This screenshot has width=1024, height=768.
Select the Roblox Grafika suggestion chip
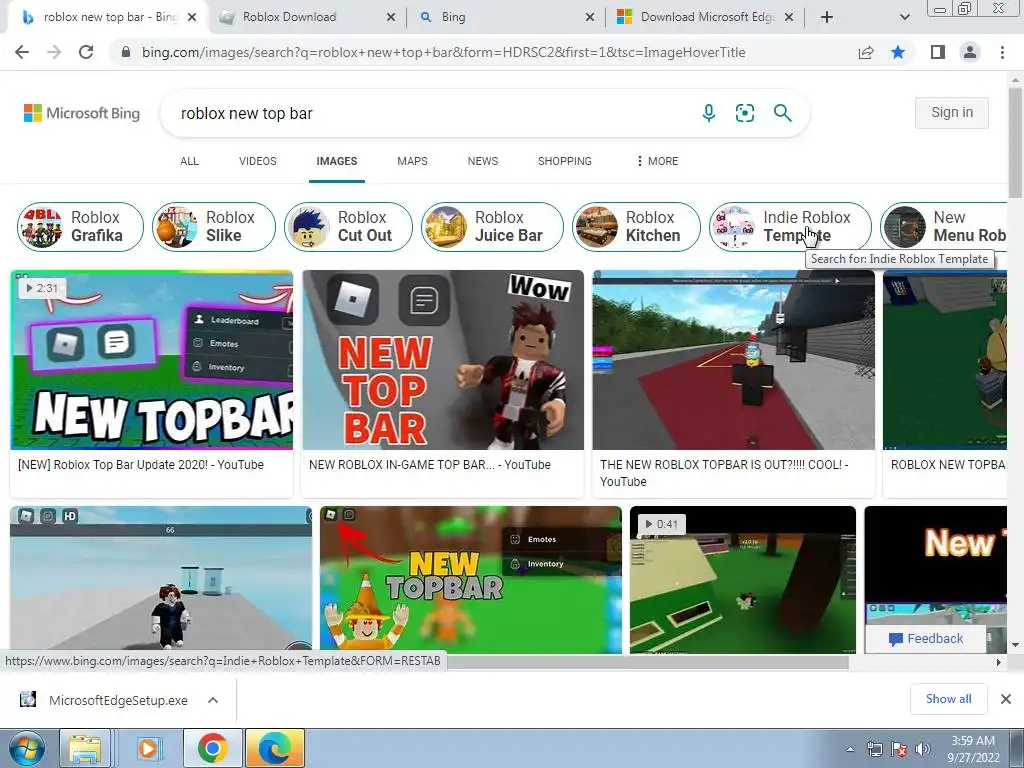[x=80, y=227]
